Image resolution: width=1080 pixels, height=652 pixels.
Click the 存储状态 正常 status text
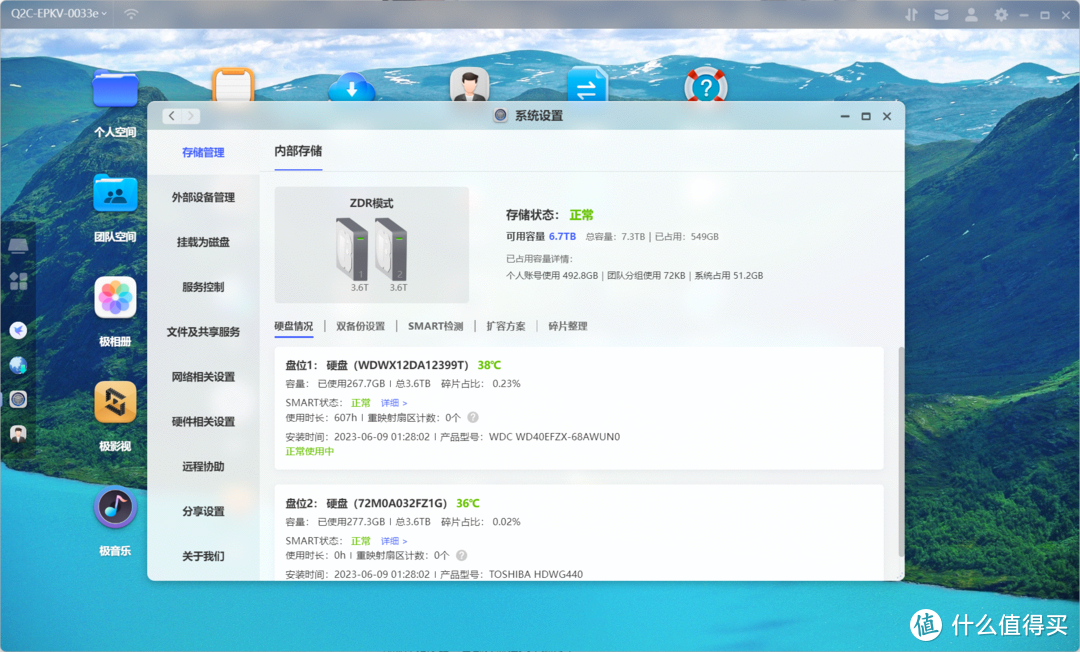[x=581, y=215]
